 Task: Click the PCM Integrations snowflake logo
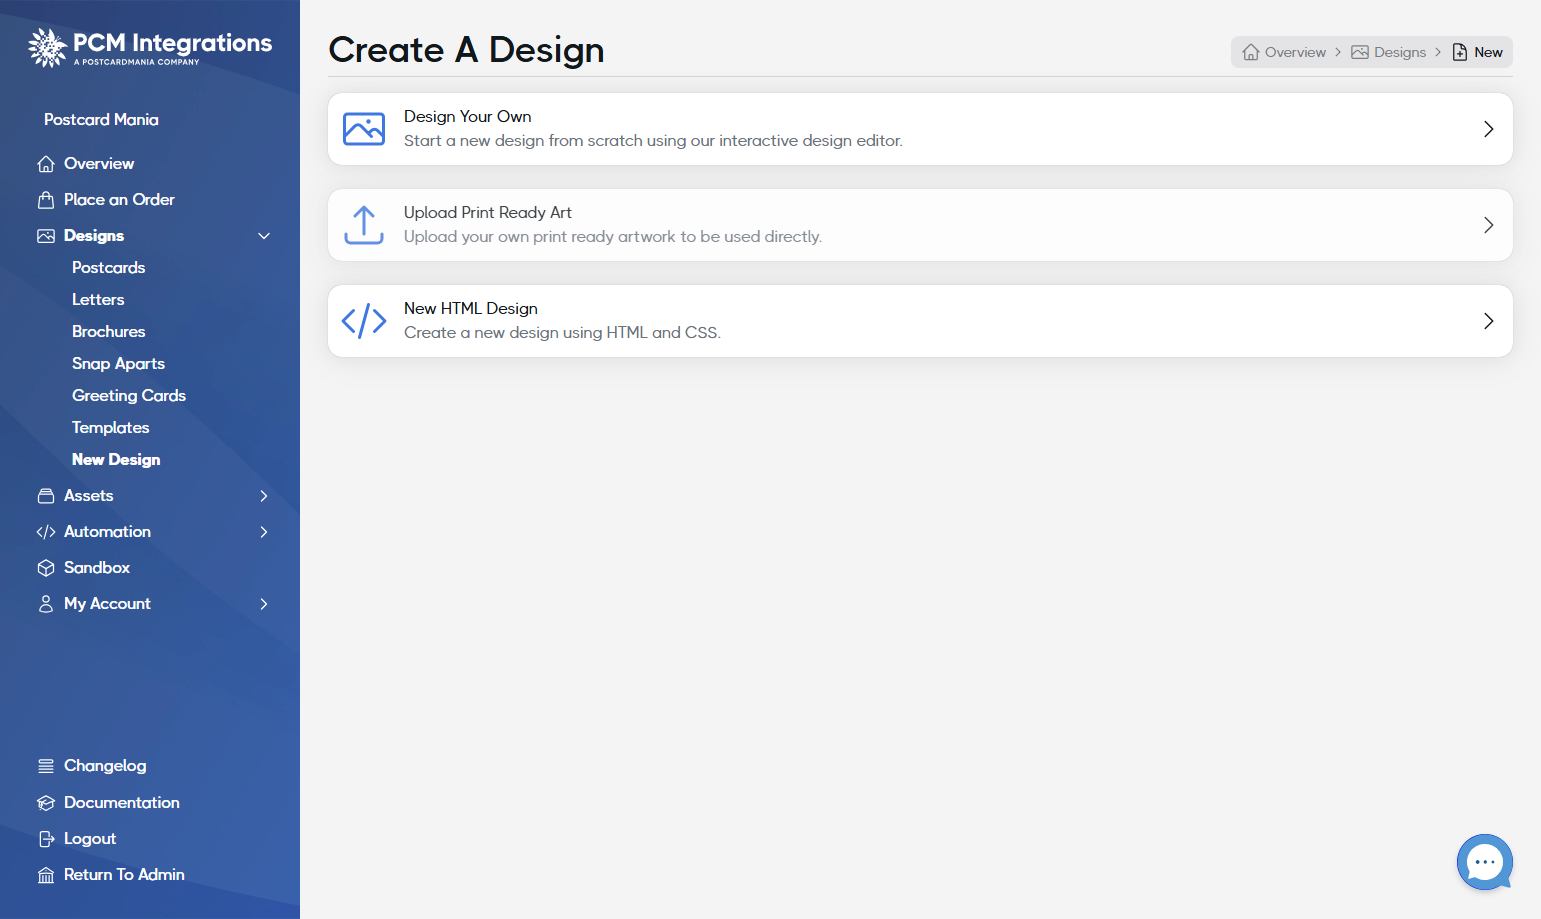[x=47, y=47]
